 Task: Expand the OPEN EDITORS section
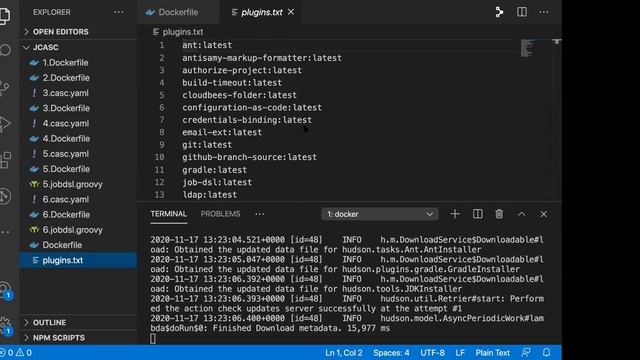pos(60,32)
